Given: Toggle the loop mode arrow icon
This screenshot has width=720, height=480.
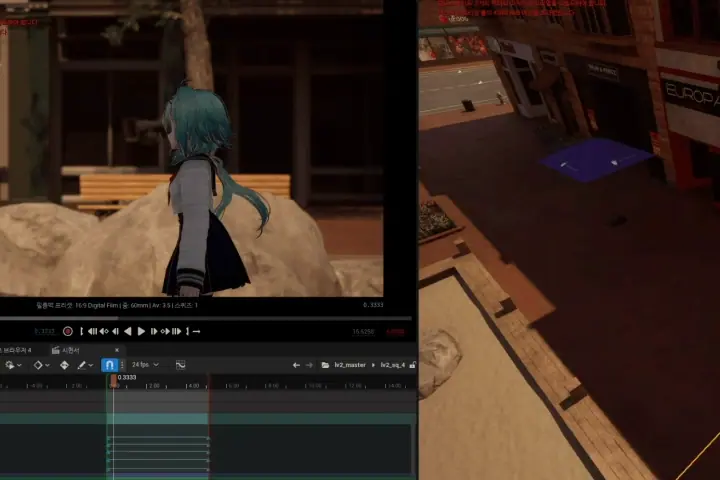Looking at the screenshot, I should [197, 331].
